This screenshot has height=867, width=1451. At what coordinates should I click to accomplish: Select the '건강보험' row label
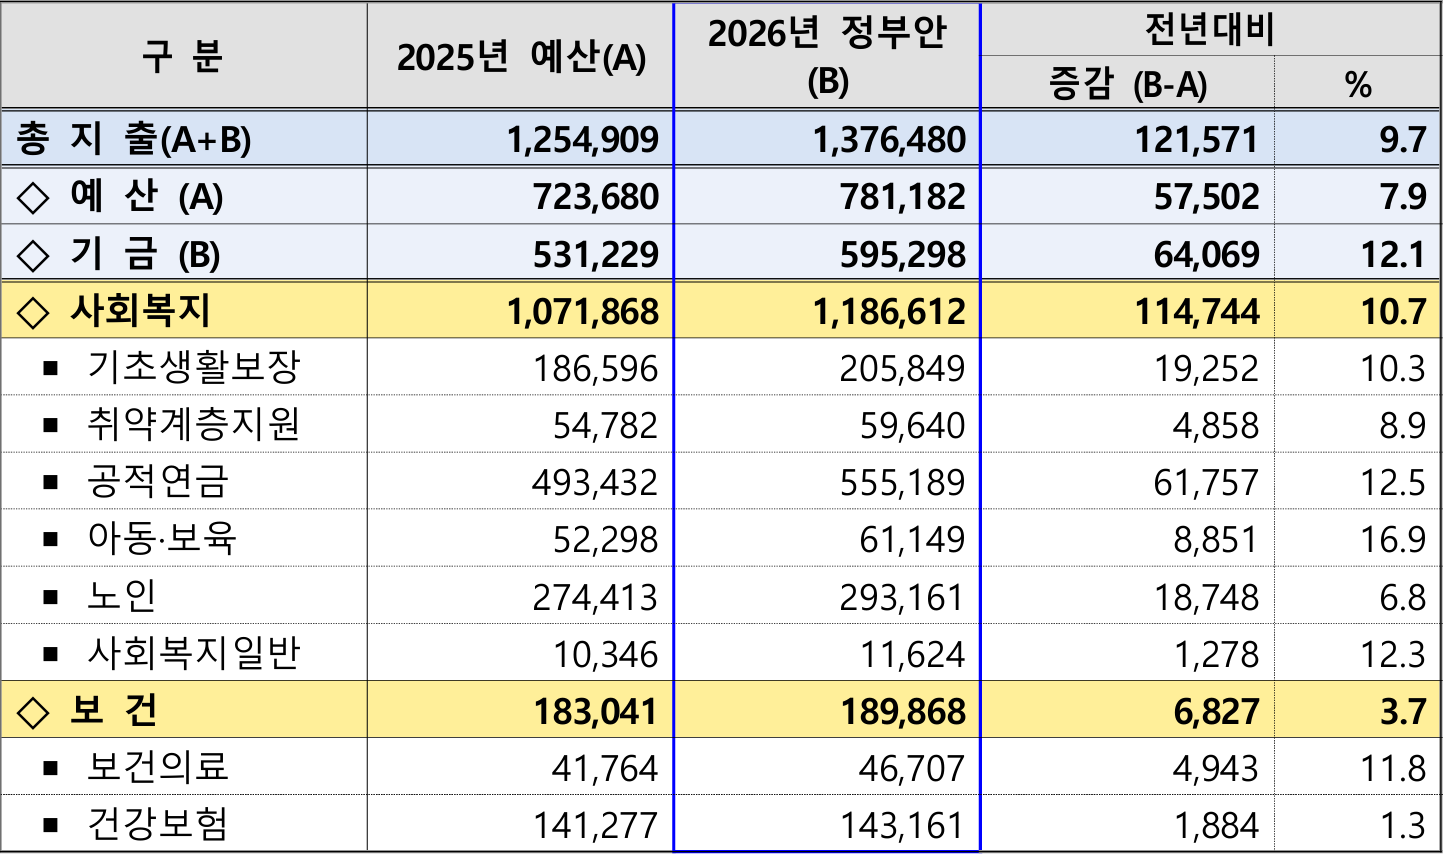(158, 824)
